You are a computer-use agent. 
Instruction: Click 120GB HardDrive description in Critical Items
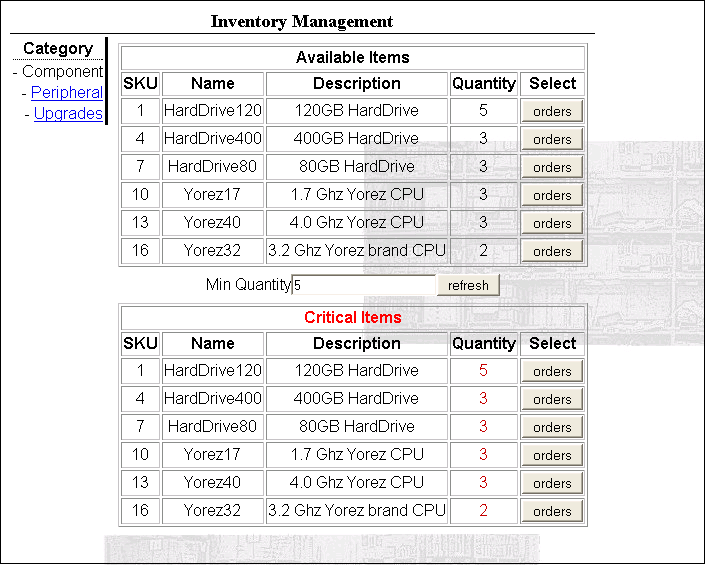[x=357, y=371]
